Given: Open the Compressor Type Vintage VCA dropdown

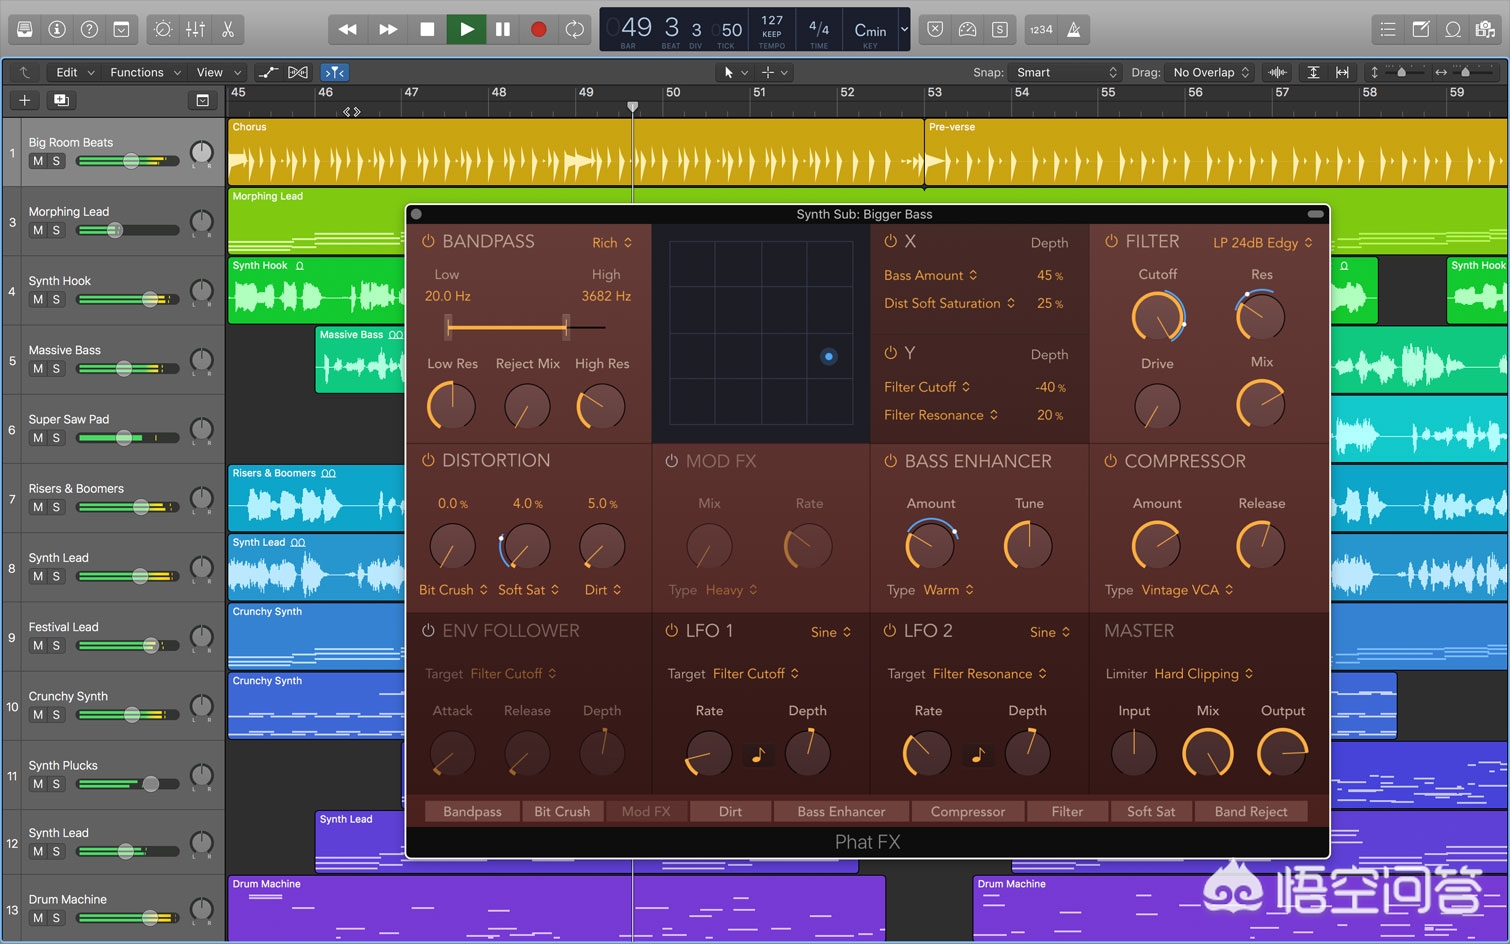Looking at the screenshot, I should [1188, 590].
